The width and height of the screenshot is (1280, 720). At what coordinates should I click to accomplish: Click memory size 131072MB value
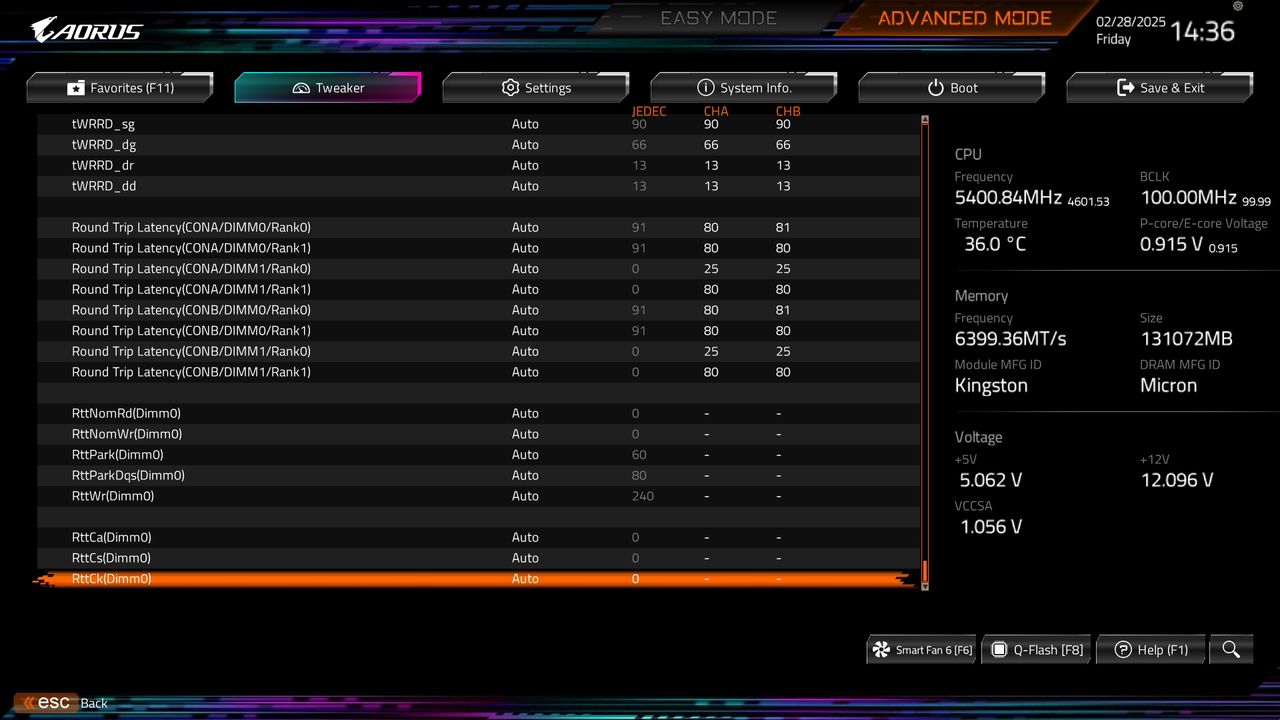[1186, 339]
